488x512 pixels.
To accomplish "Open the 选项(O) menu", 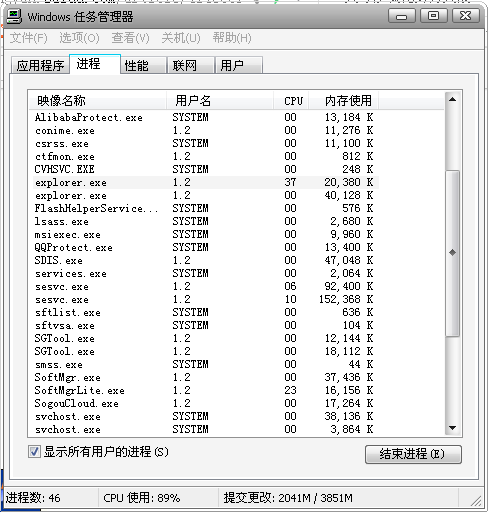I will (x=79, y=38).
